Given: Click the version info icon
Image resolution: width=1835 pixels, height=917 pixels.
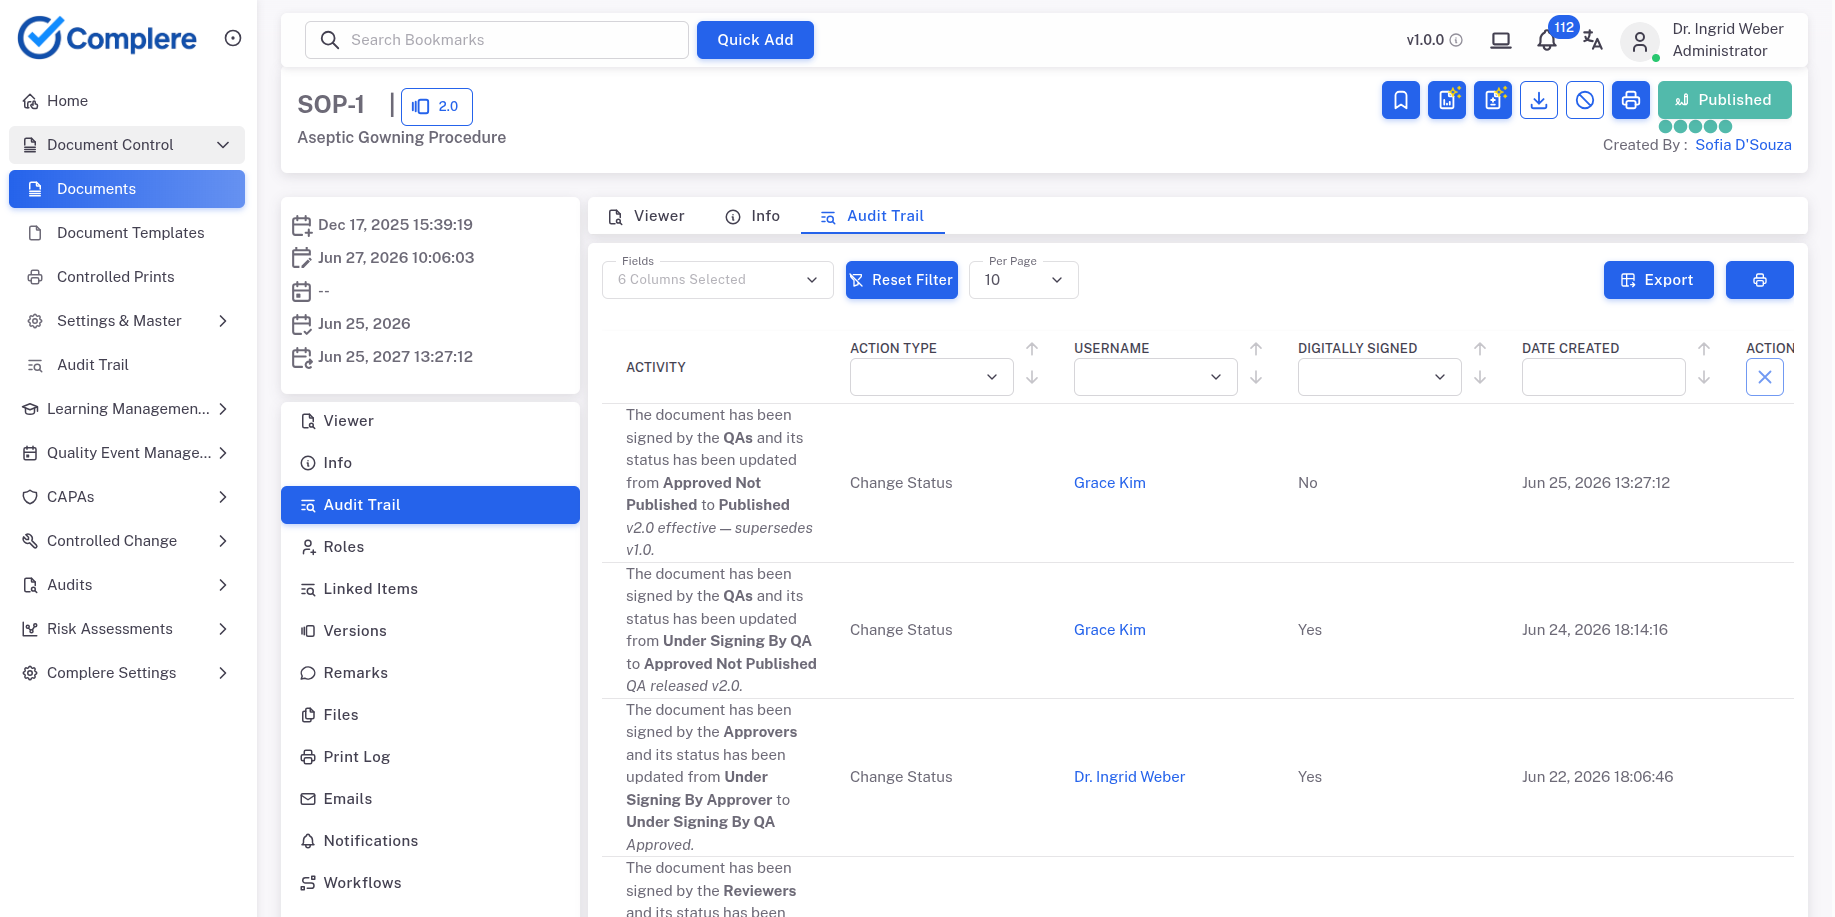Looking at the screenshot, I should tap(1456, 40).
